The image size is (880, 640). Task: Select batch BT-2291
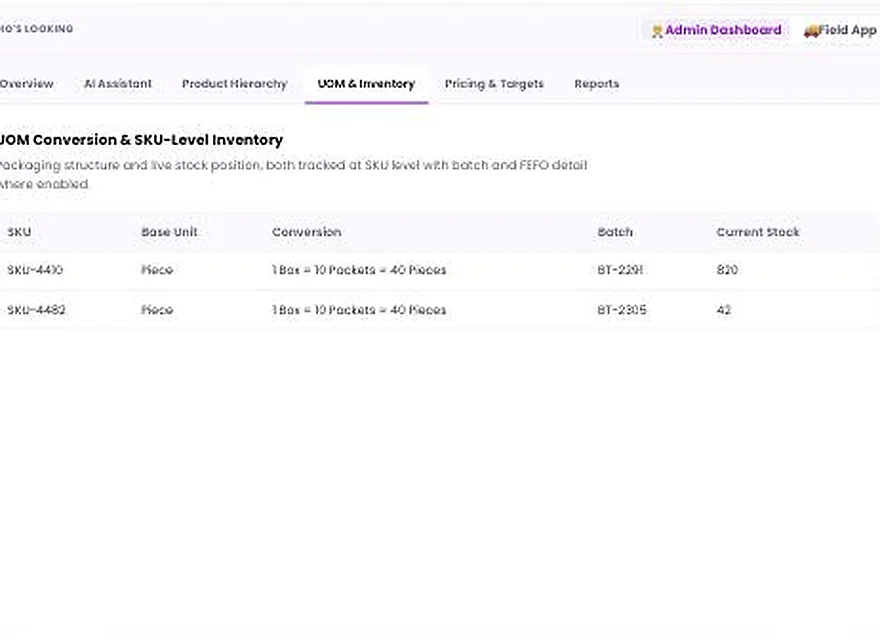pos(620,270)
